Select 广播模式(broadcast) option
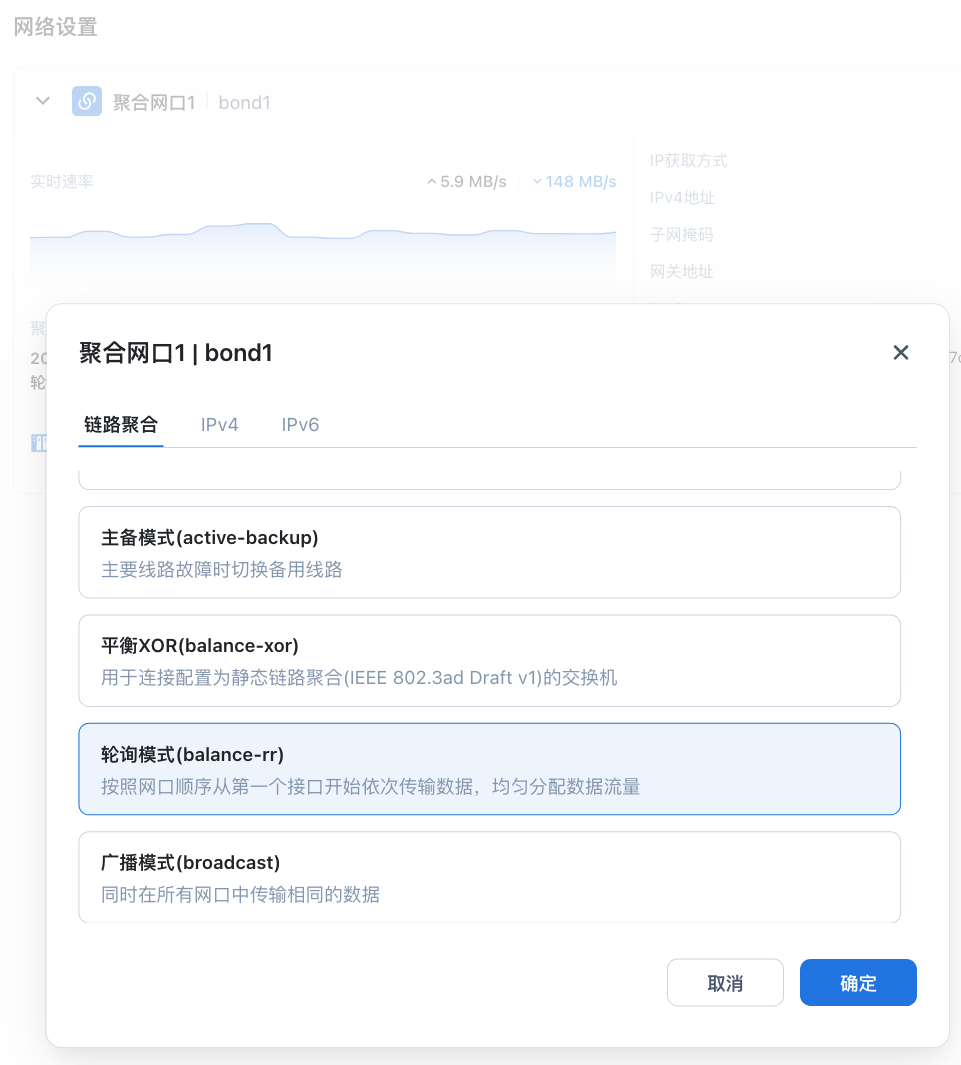 click(x=490, y=877)
